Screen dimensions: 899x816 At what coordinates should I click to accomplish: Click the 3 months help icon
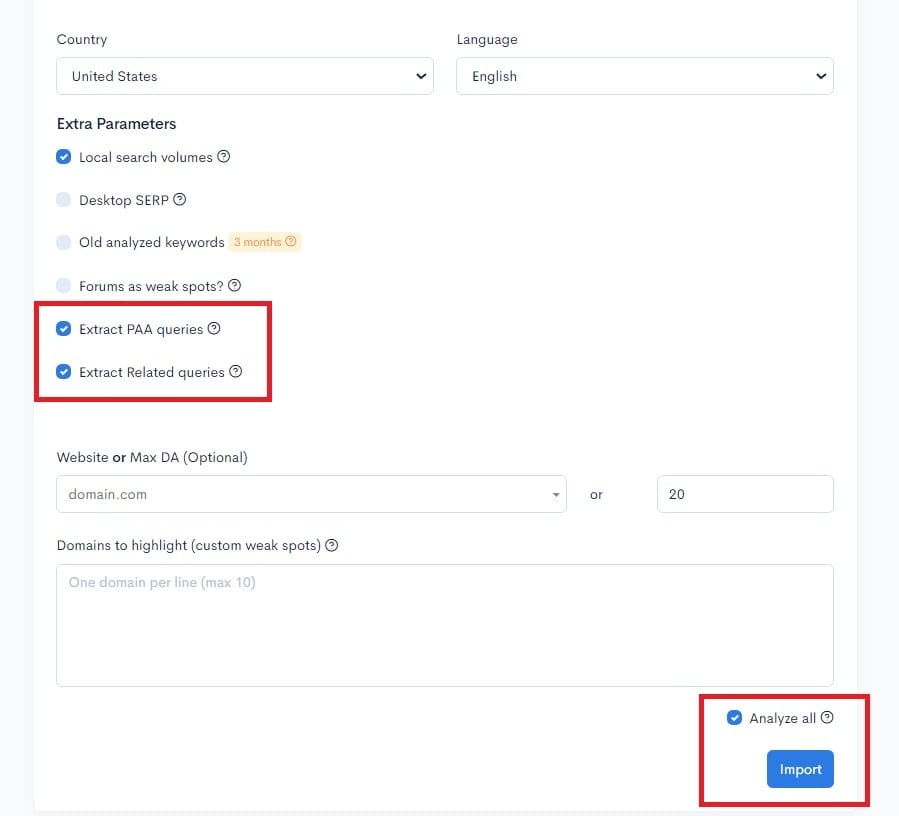[x=291, y=241]
